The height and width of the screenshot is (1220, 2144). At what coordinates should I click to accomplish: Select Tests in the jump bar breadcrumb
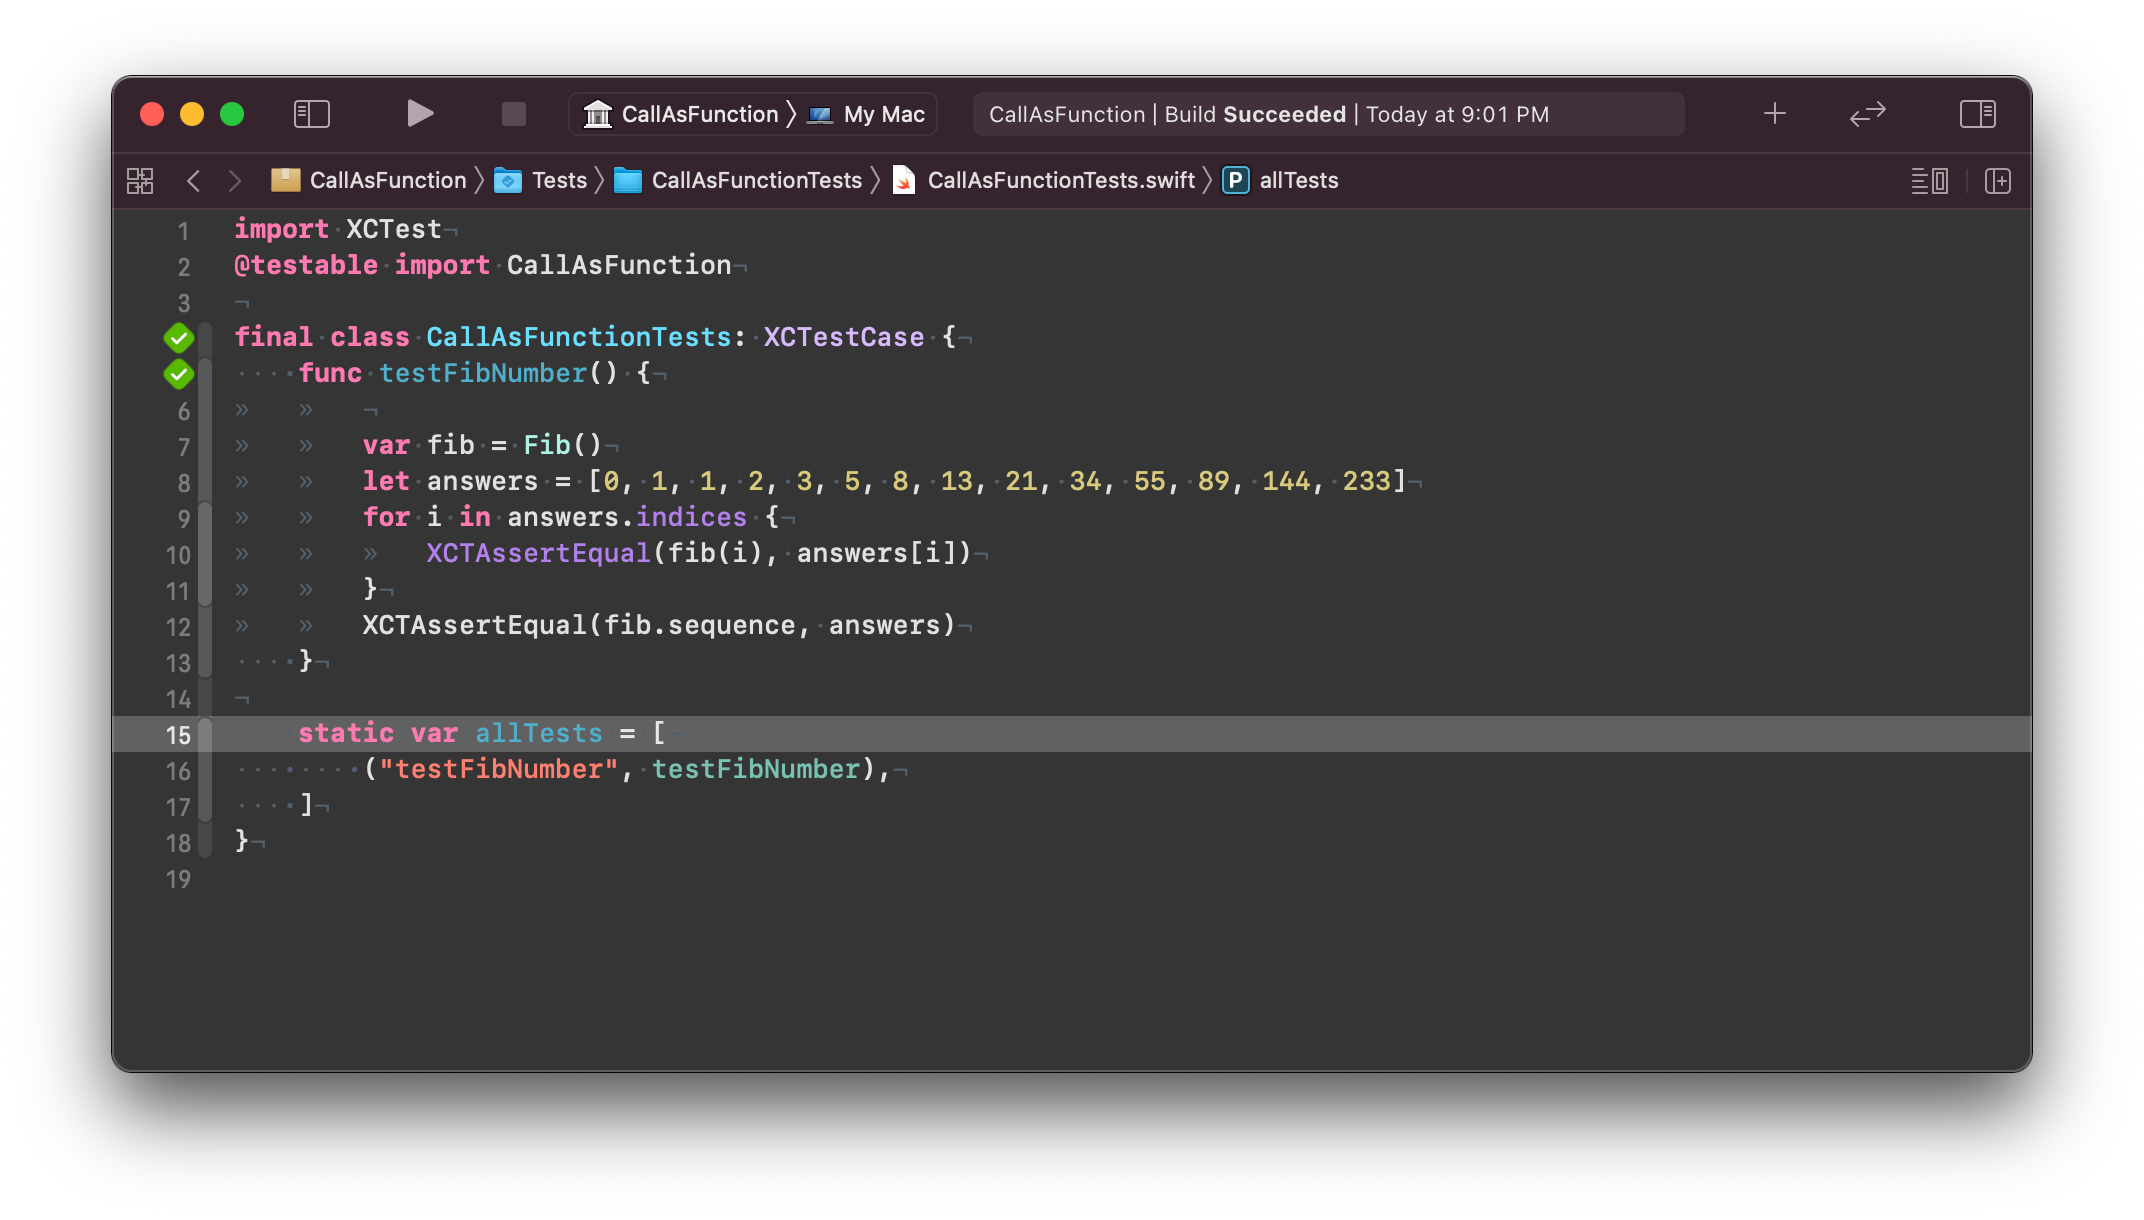click(559, 180)
